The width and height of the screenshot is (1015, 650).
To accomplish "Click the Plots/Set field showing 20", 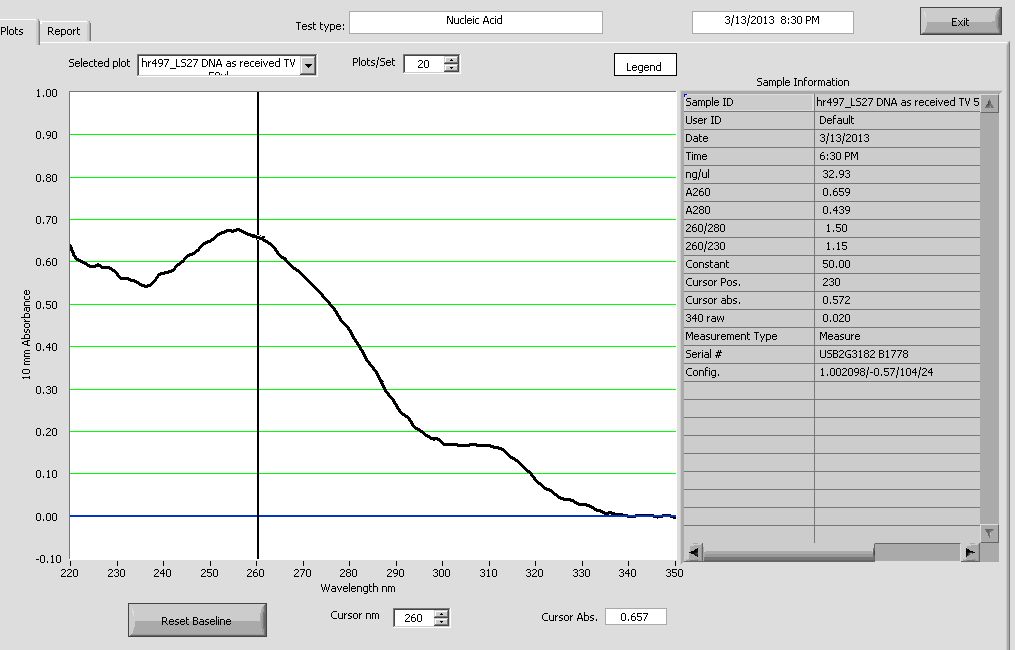I will [x=424, y=64].
